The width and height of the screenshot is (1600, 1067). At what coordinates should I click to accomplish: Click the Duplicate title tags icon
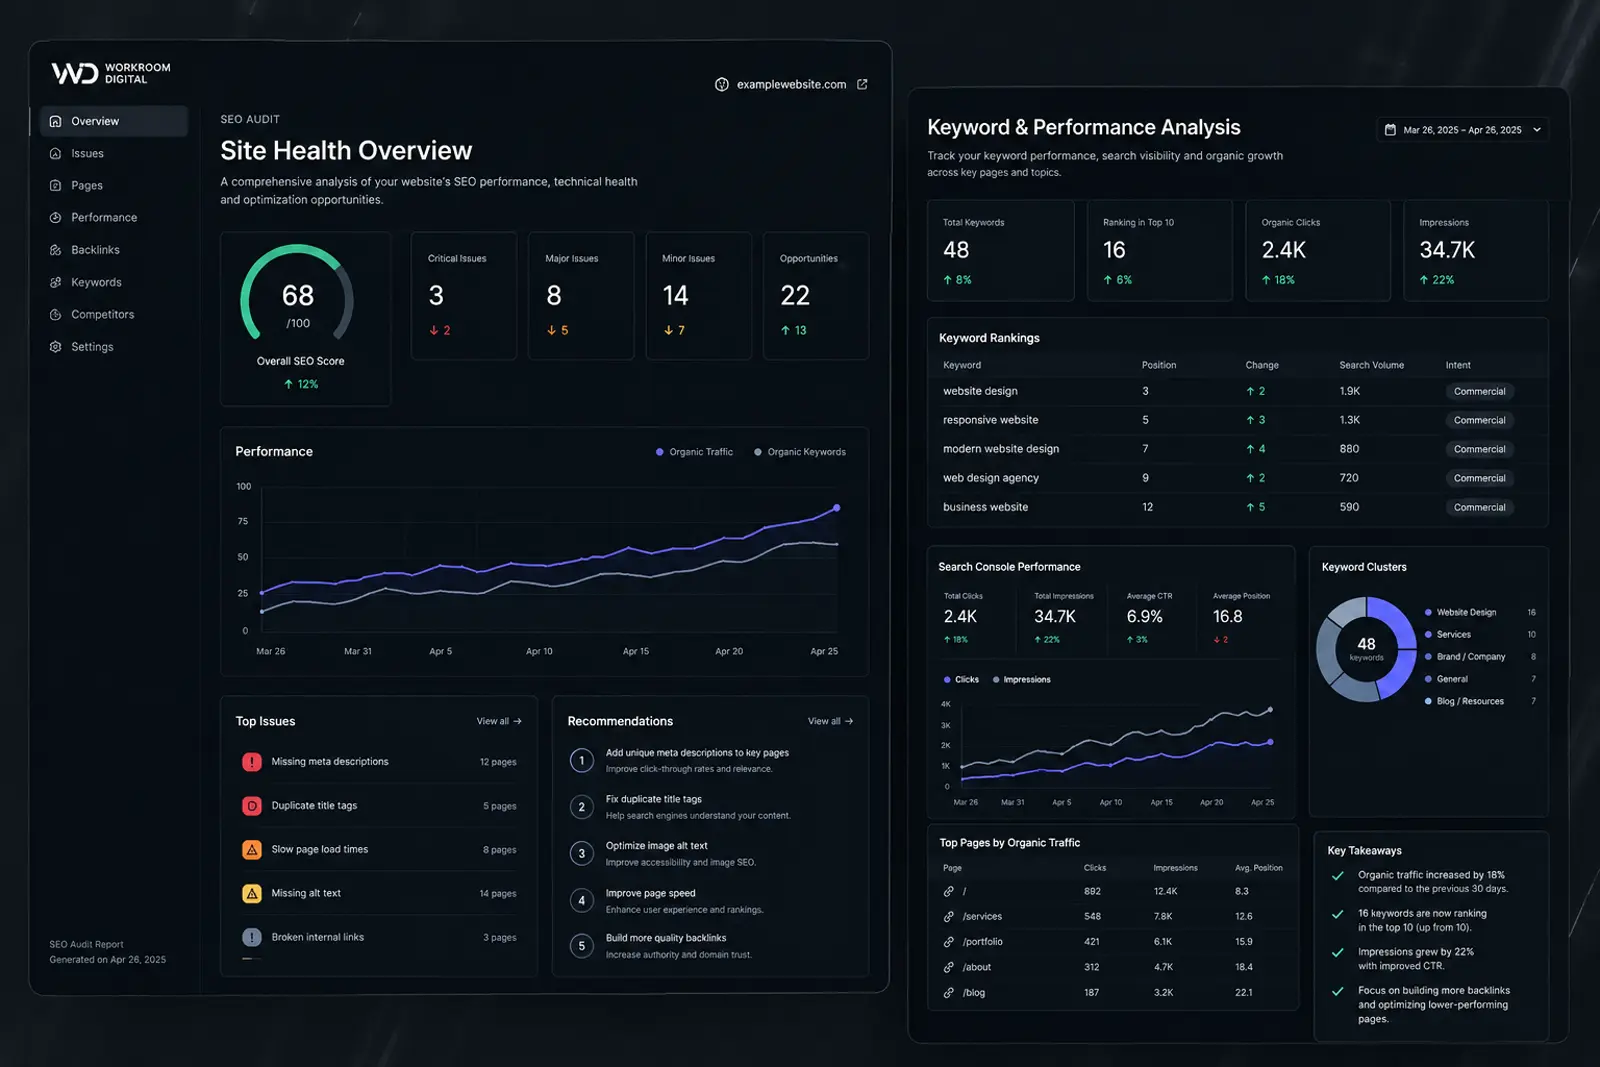pyautogui.click(x=252, y=806)
